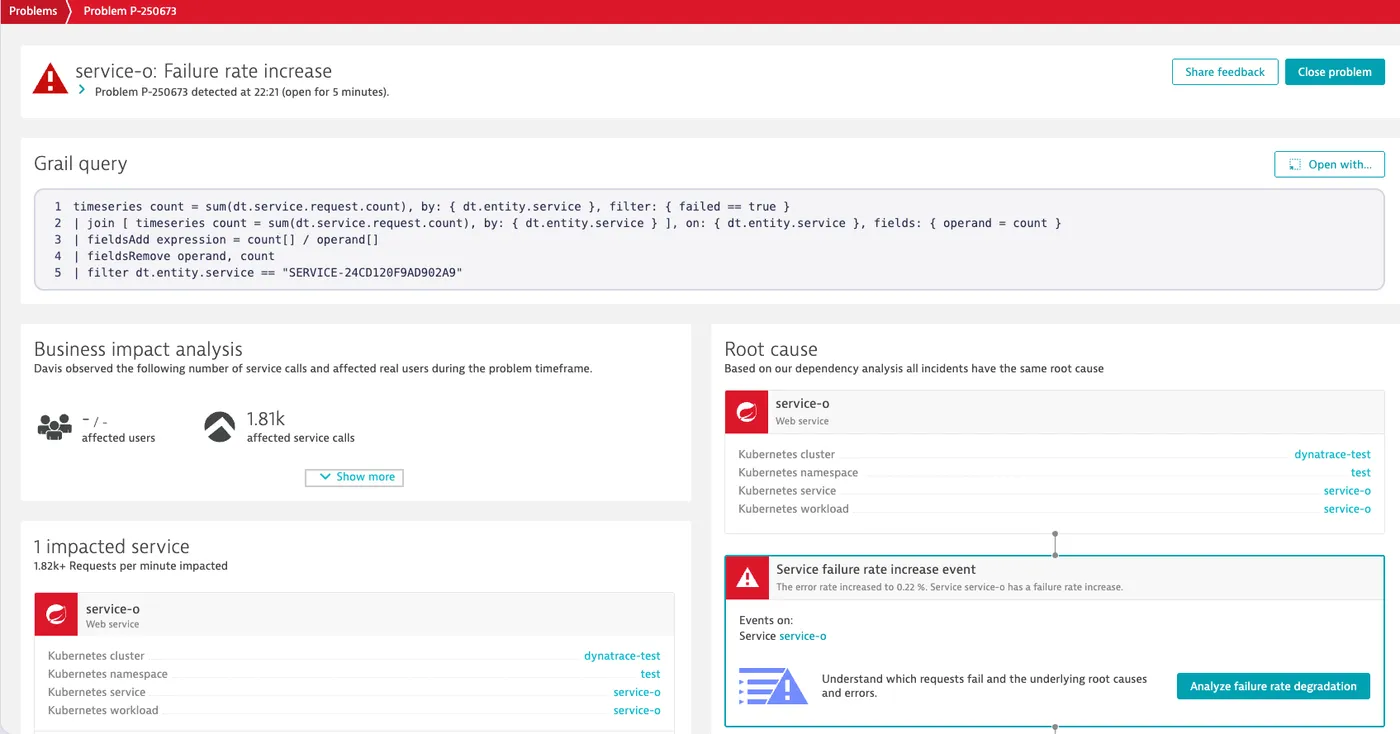Viewport: 1400px width, 734px height.
Task: Expand problem details chevron below title
Action: click(x=82, y=89)
